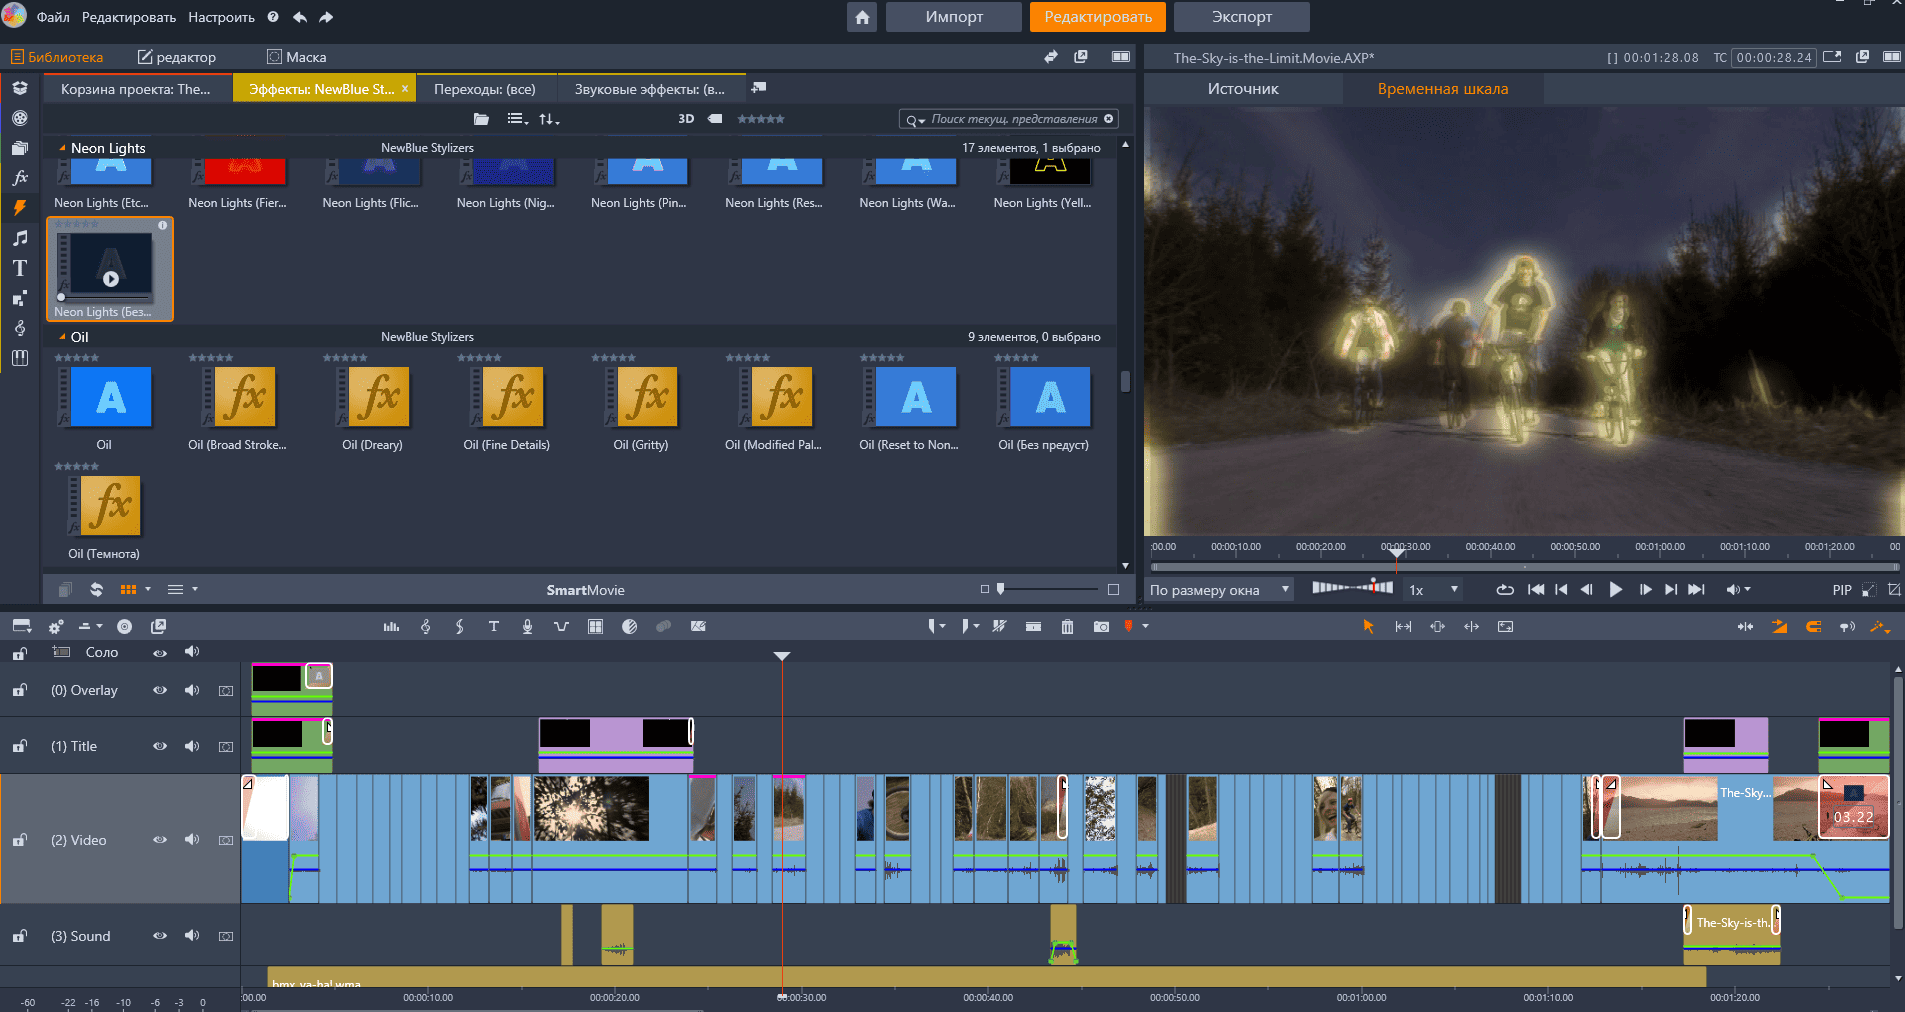The height and width of the screenshot is (1012, 1905).
Task: Open the Title tool in timeline toolbar
Action: click(493, 626)
